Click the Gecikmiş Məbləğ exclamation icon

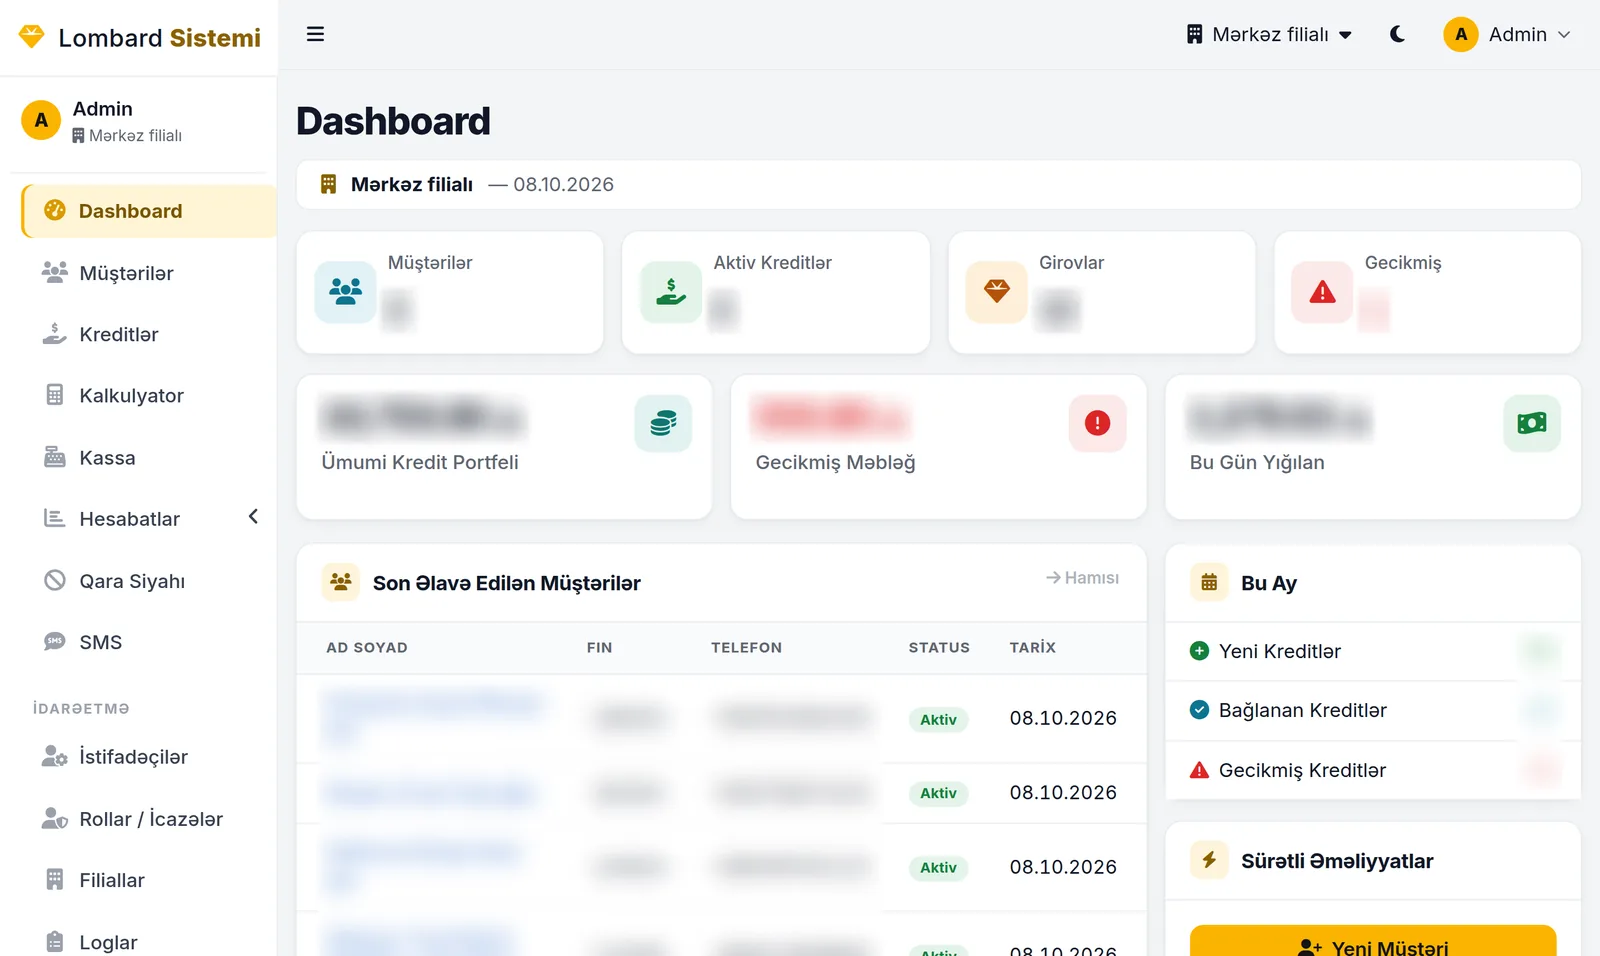click(1098, 423)
